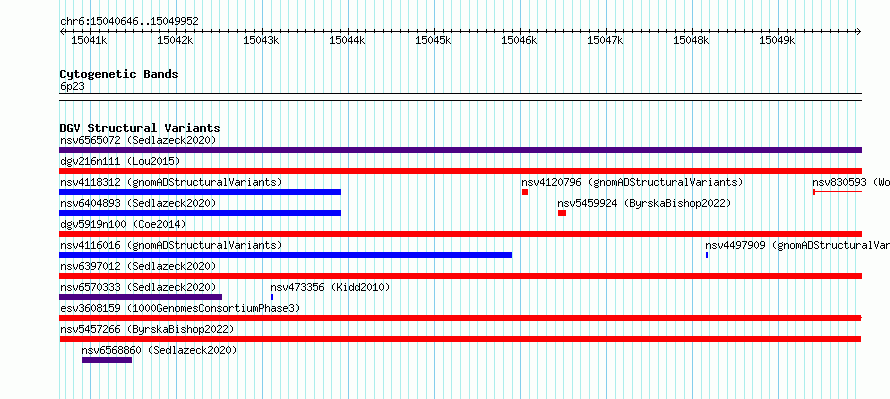Click the DGV Structural Variants track title
This screenshot has height=399, width=890.
pos(140,128)
